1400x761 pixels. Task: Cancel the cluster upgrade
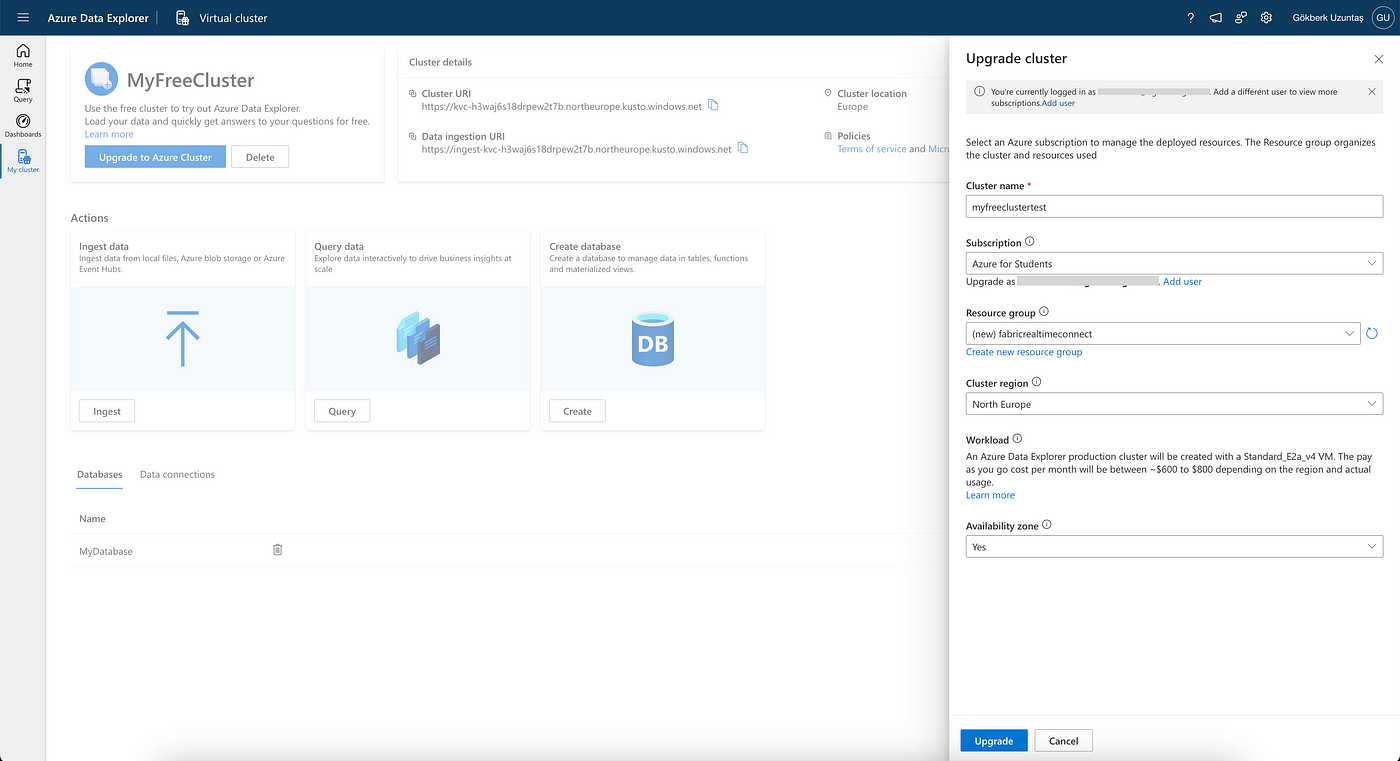point(1064,741)
